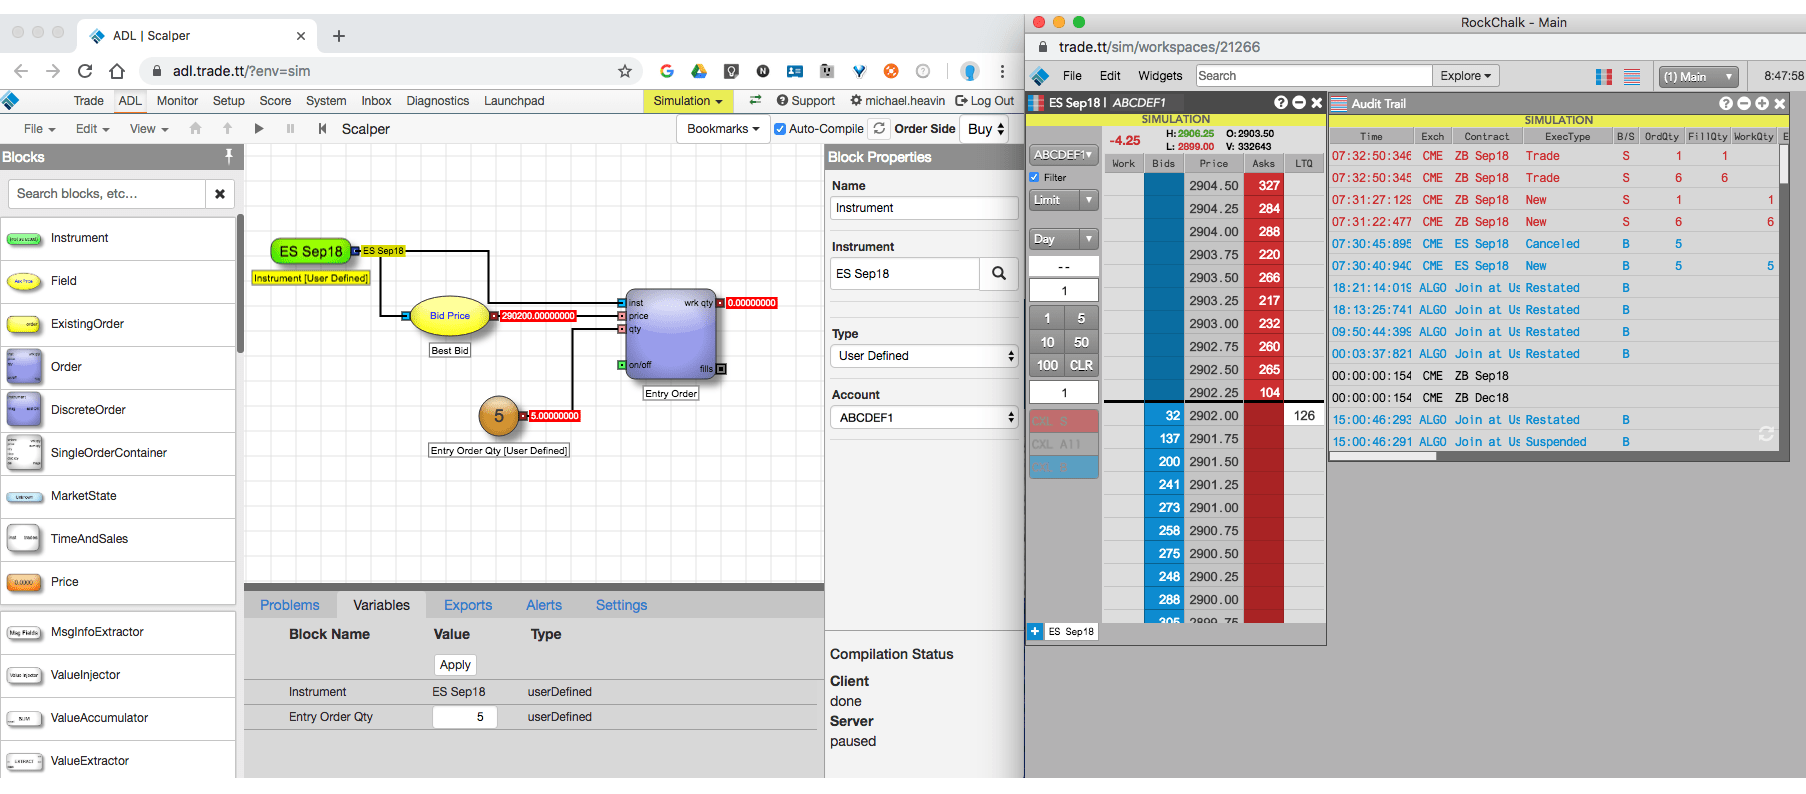
Task: Go to home level with house icon
Action: tap(195, 129)
